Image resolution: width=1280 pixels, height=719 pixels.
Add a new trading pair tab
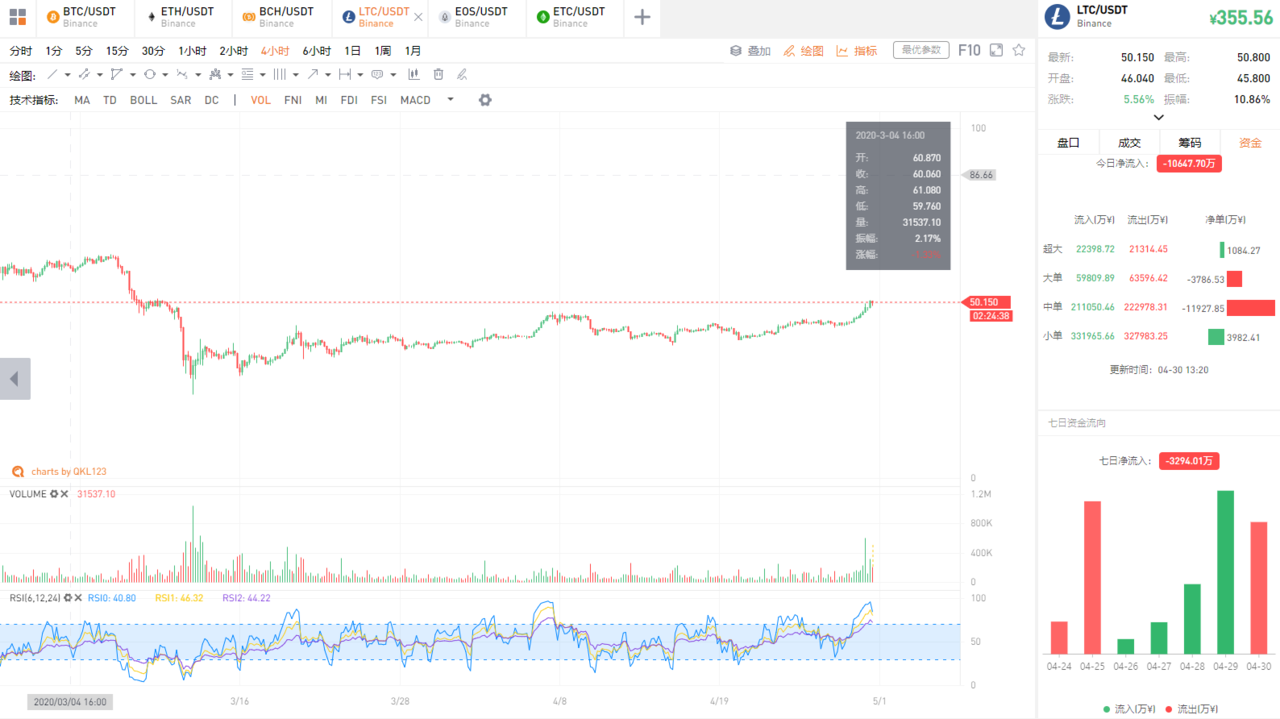pyautogui.click(x=642, y=17)
